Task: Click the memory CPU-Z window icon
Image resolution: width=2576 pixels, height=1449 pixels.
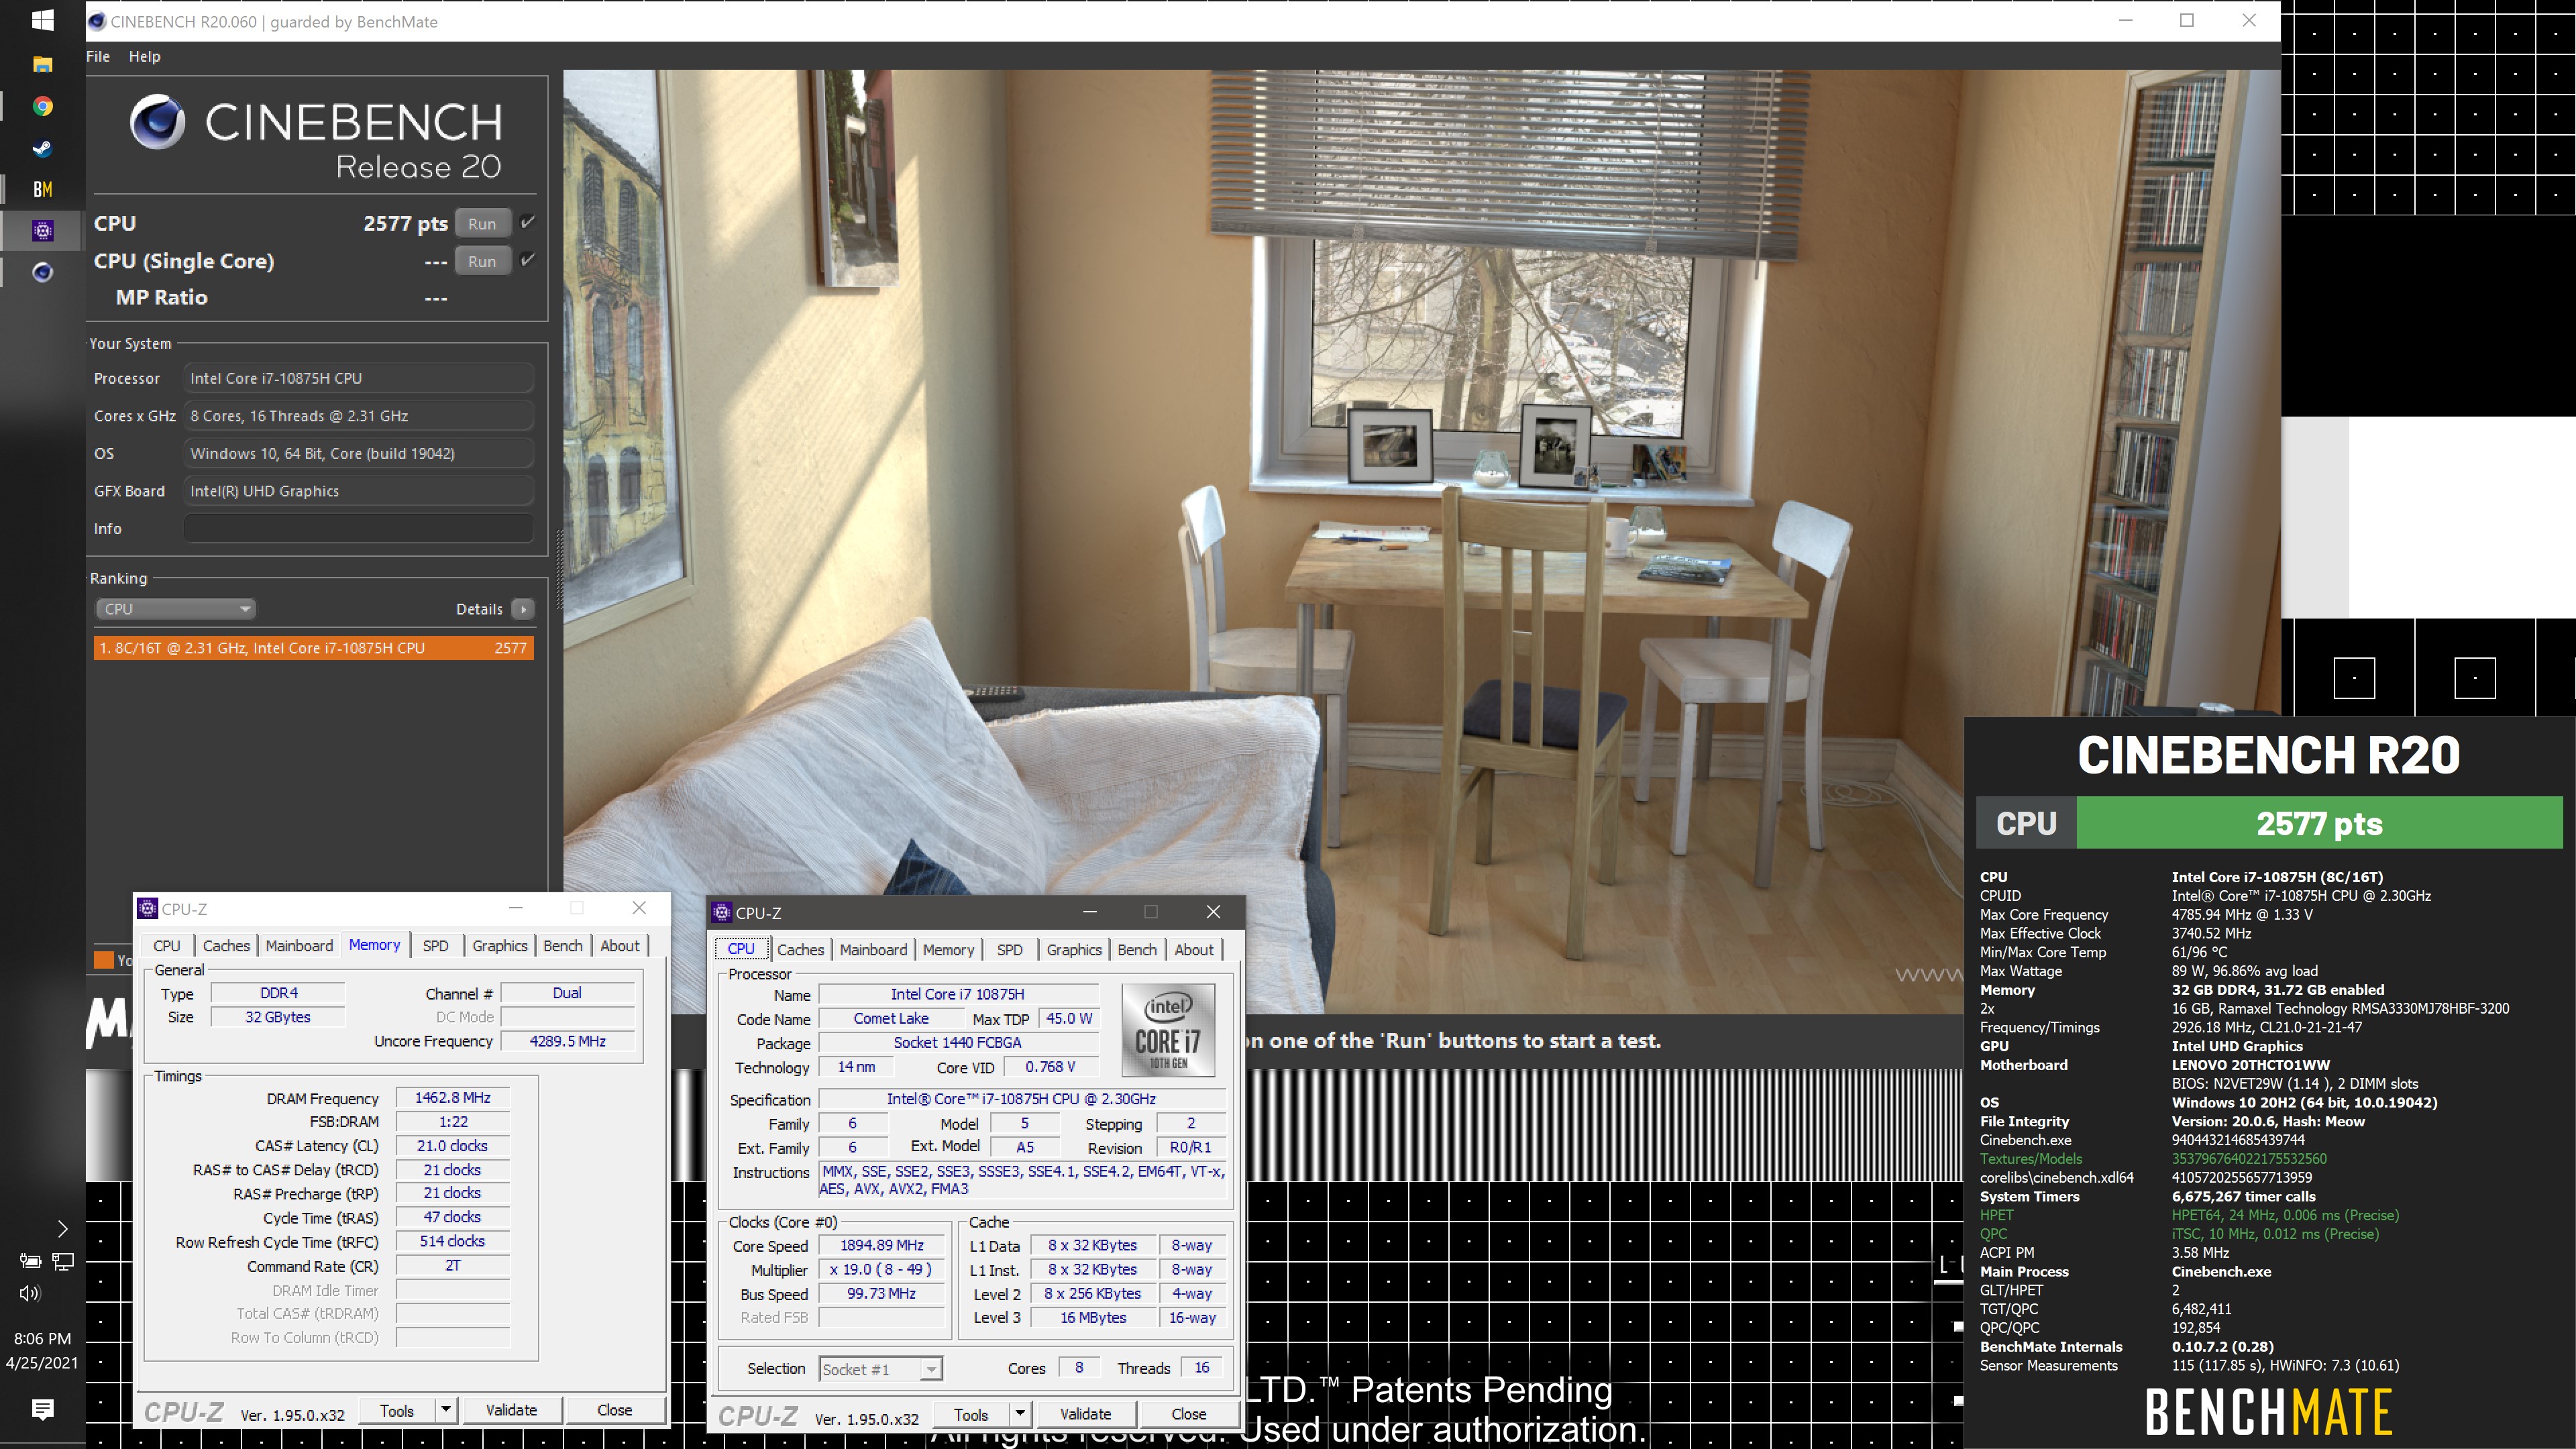Action: click(x=148, y=908)
